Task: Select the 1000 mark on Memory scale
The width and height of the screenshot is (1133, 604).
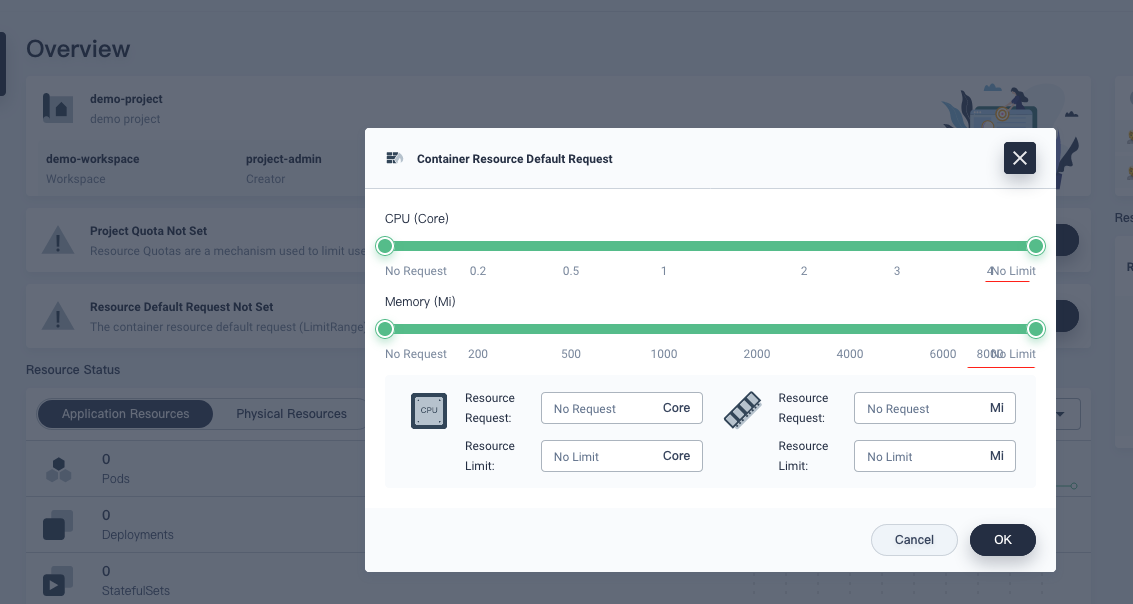Action: click(663, 354)
